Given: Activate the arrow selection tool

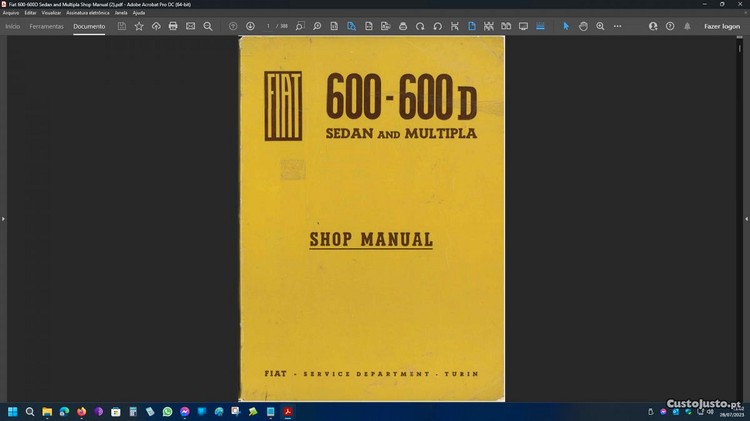Looking at the screenshot, I should [x=566, y=26].
